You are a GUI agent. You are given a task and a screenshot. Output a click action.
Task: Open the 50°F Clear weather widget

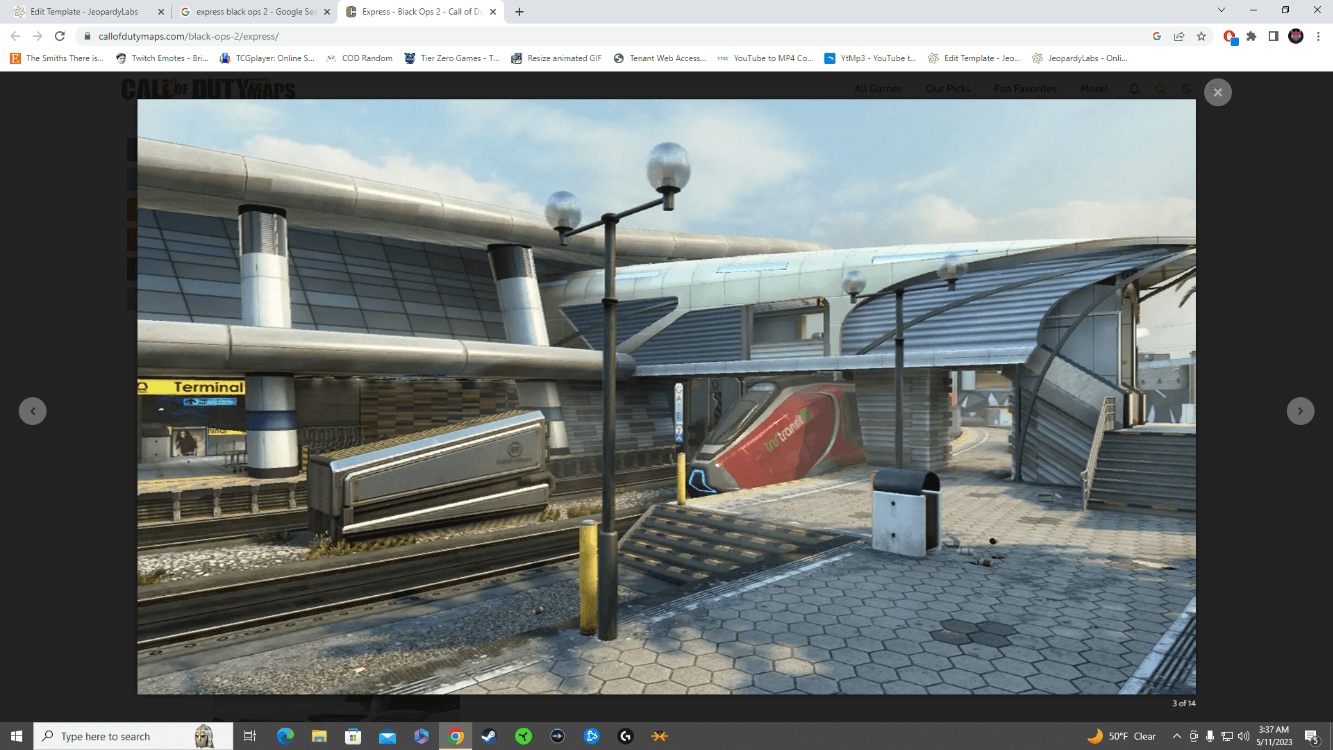click(1121, 736)
